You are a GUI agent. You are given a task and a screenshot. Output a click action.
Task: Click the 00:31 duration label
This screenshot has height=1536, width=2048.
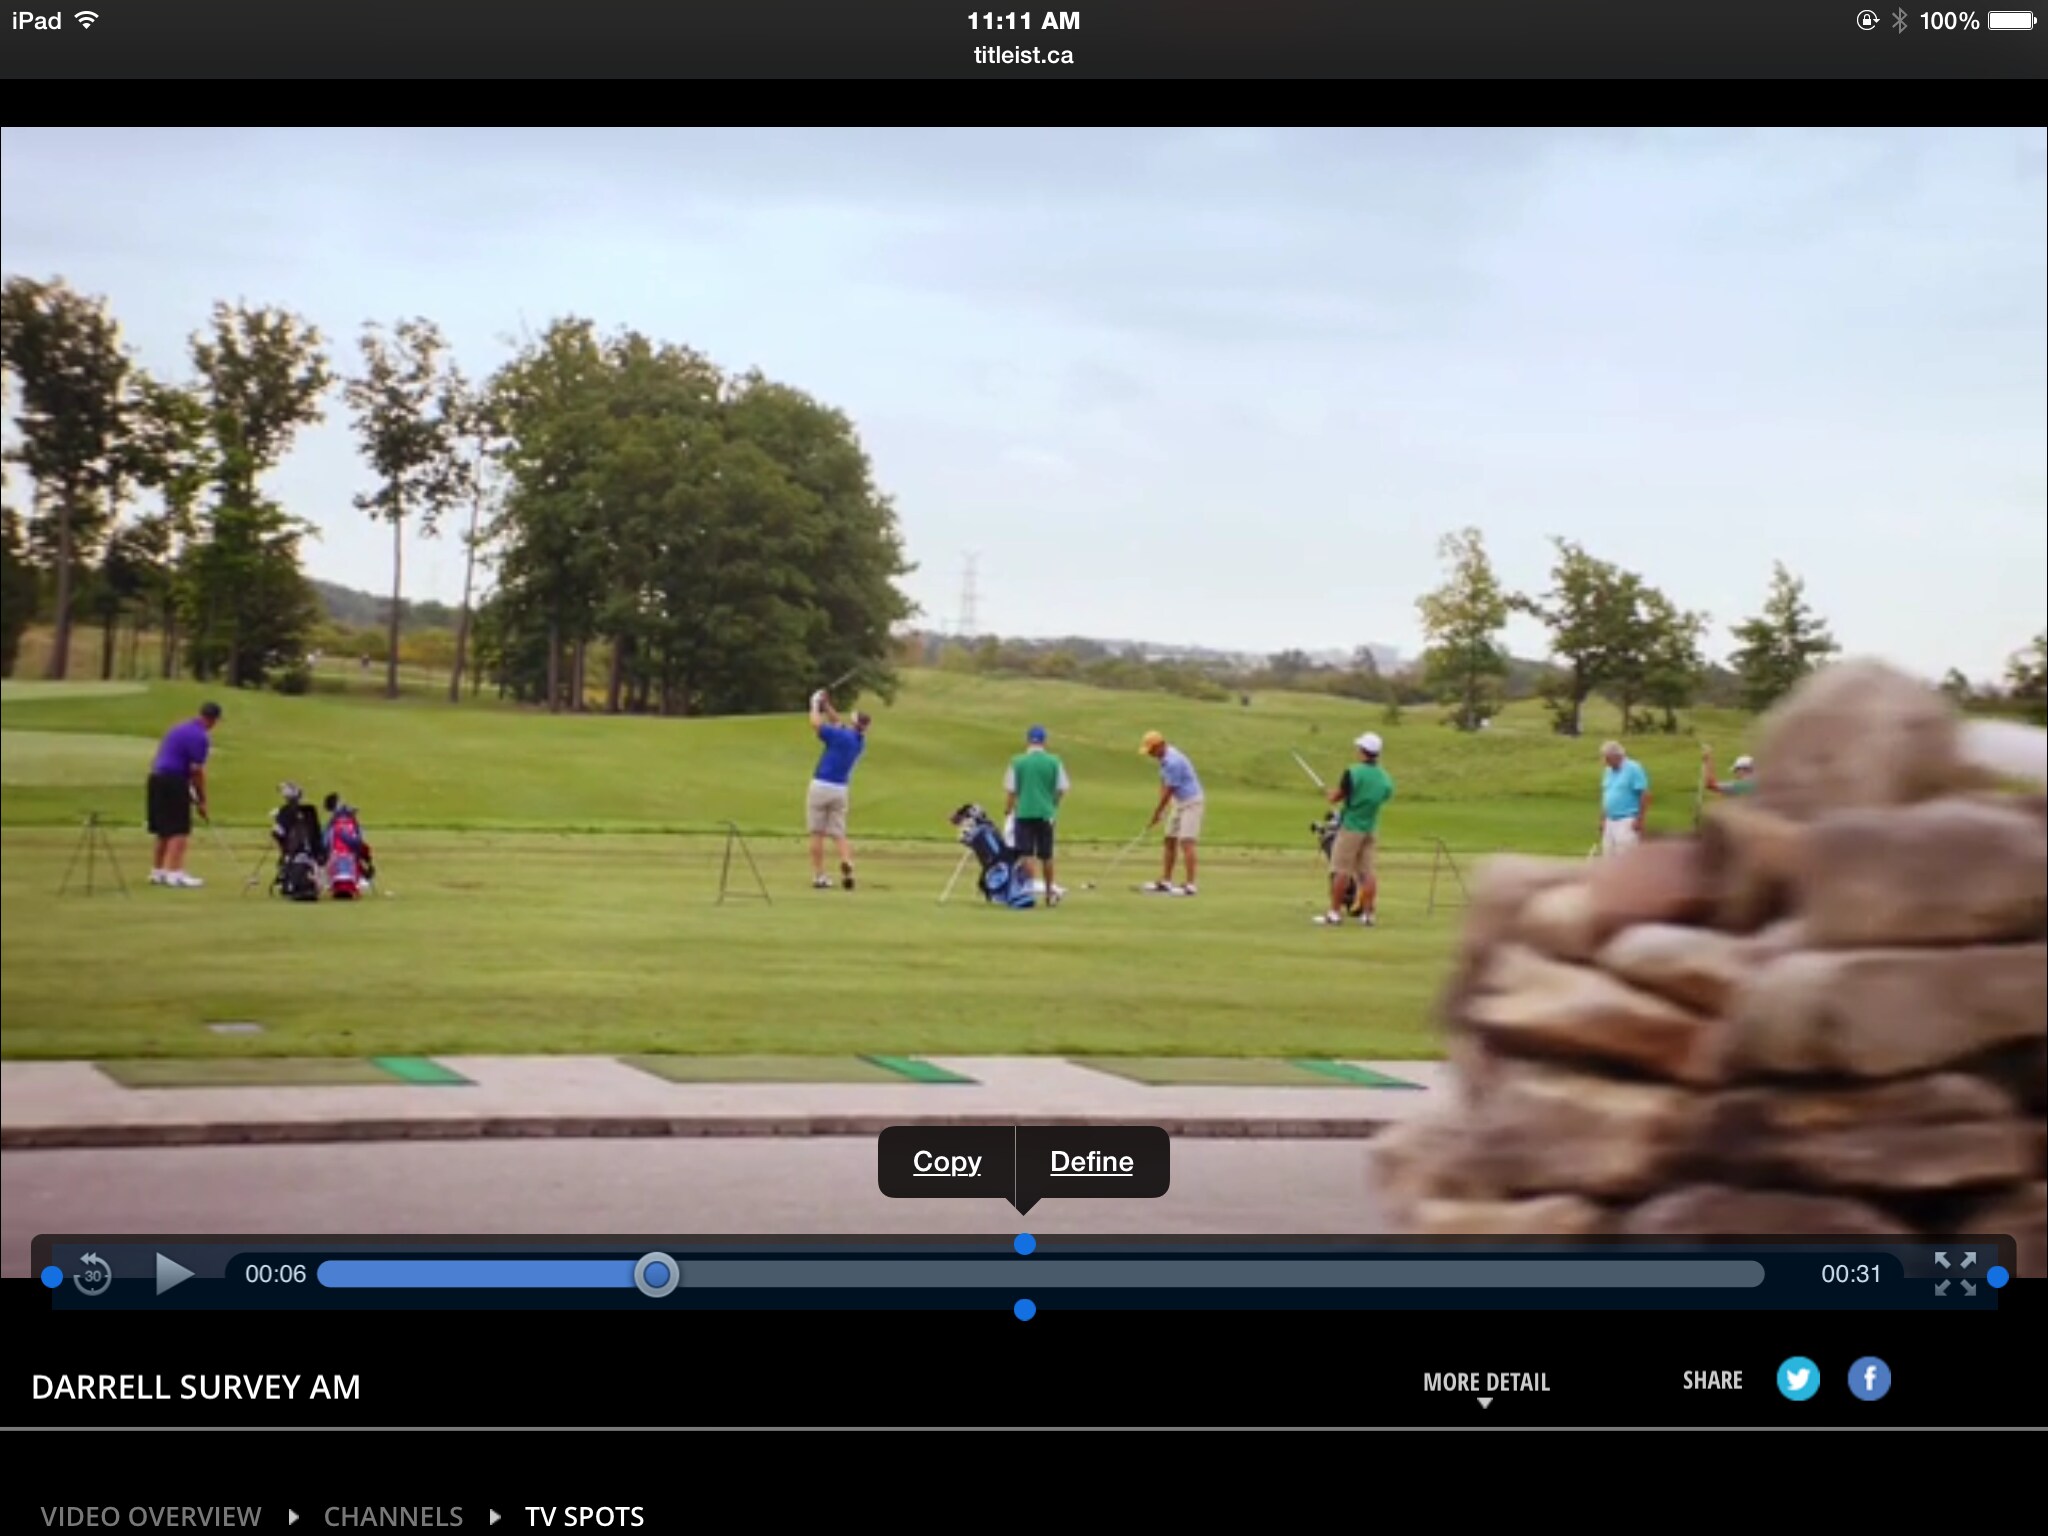point(1850,1274)
